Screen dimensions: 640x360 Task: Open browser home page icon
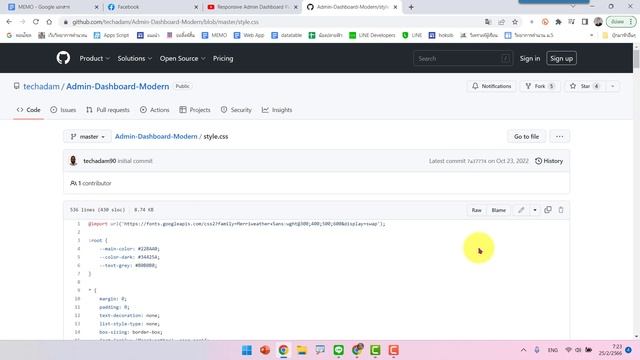[49, 22]
